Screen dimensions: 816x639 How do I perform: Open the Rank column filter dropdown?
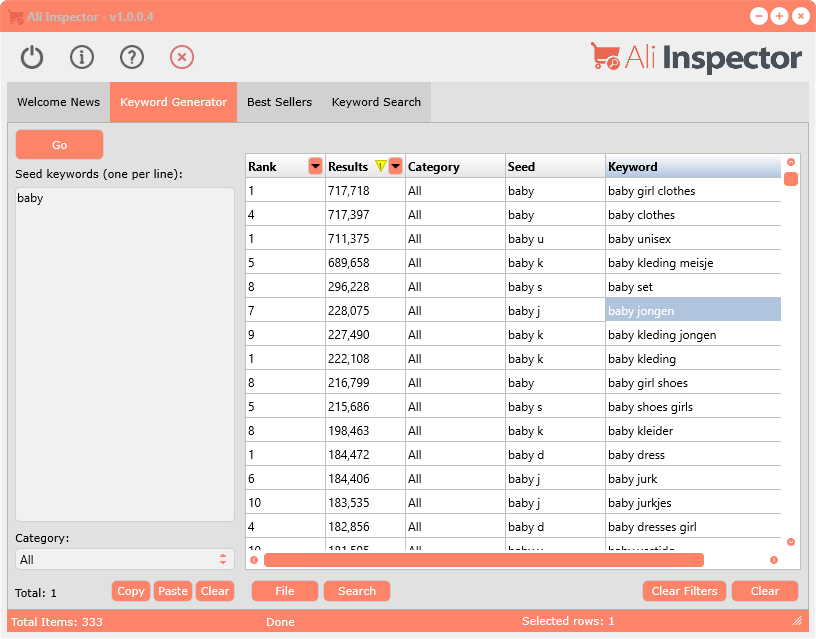[x=315, y=166]
